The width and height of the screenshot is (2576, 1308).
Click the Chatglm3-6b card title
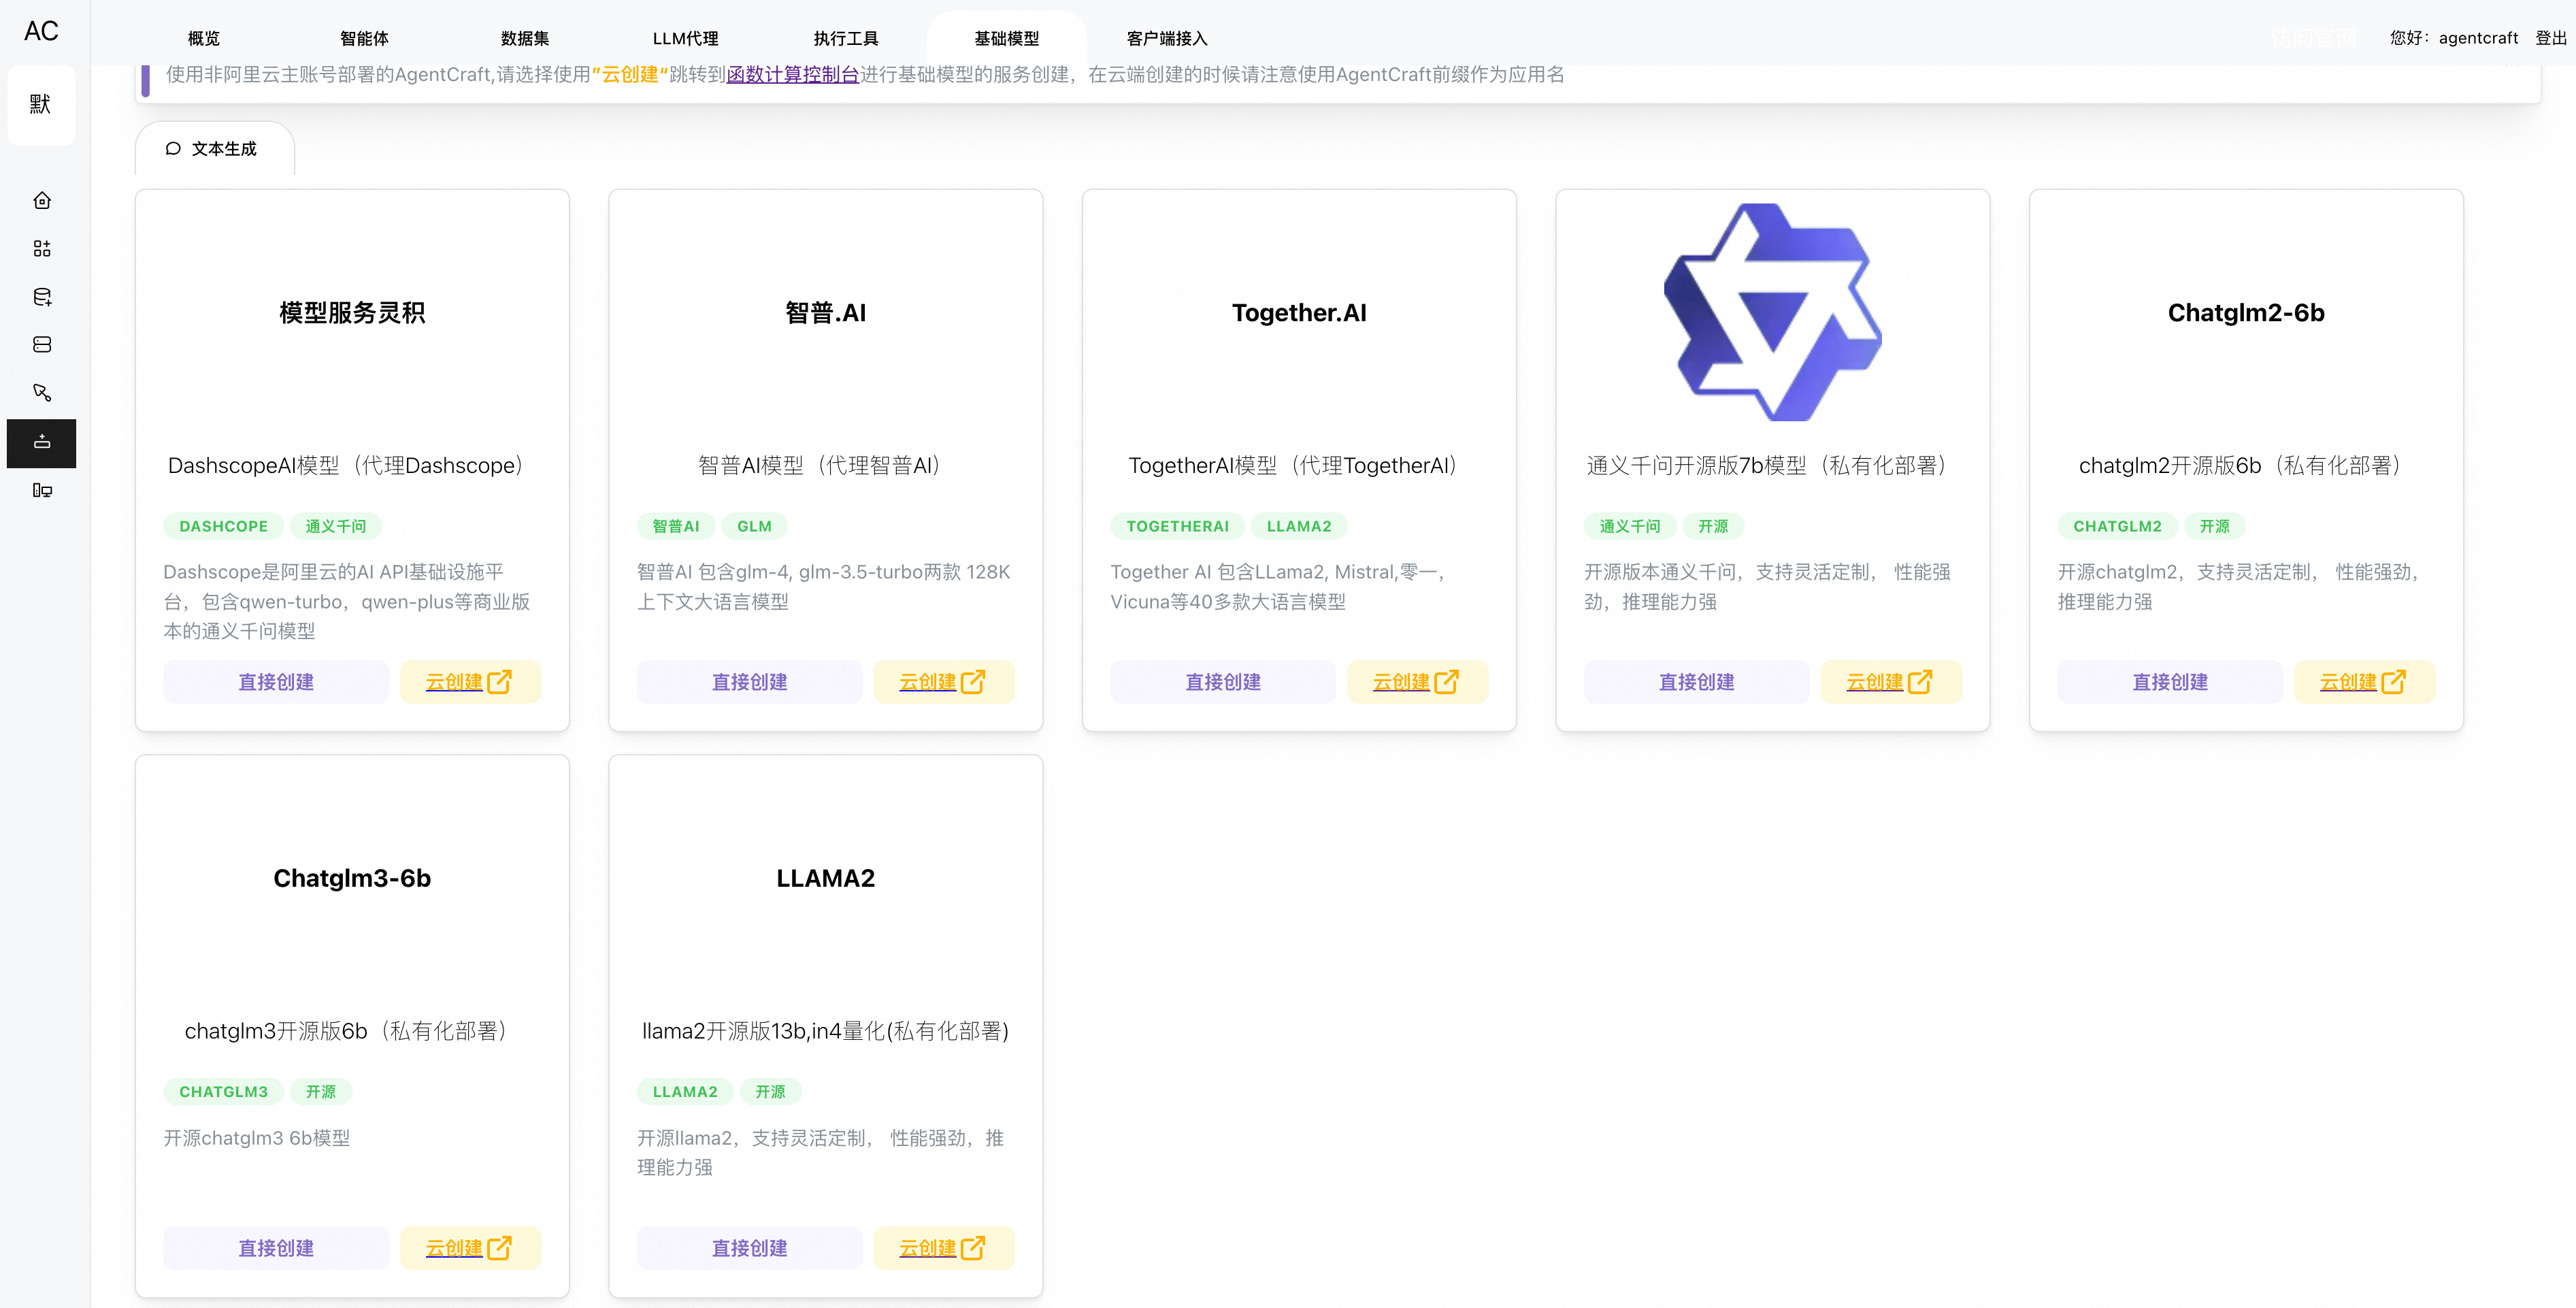coord(352,878)
